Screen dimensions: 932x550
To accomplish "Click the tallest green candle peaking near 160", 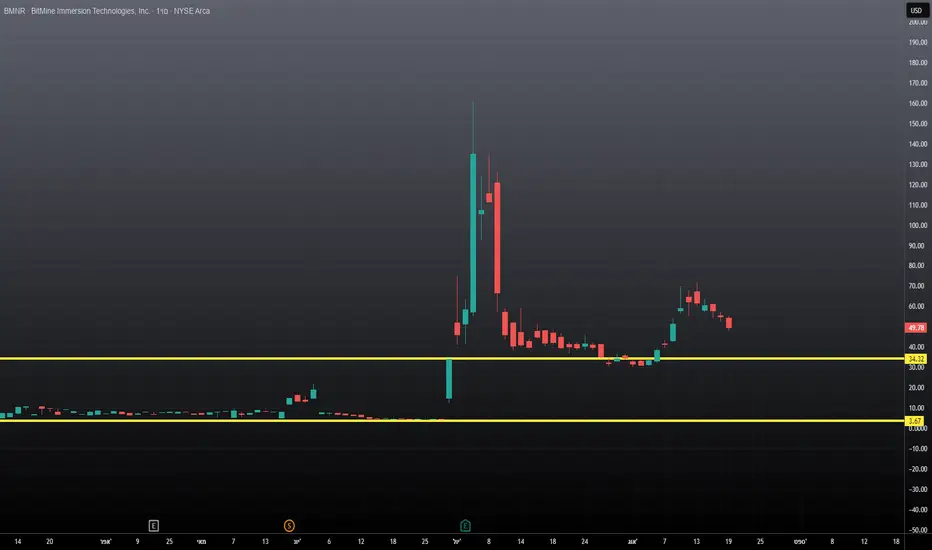I will (473, 233).
